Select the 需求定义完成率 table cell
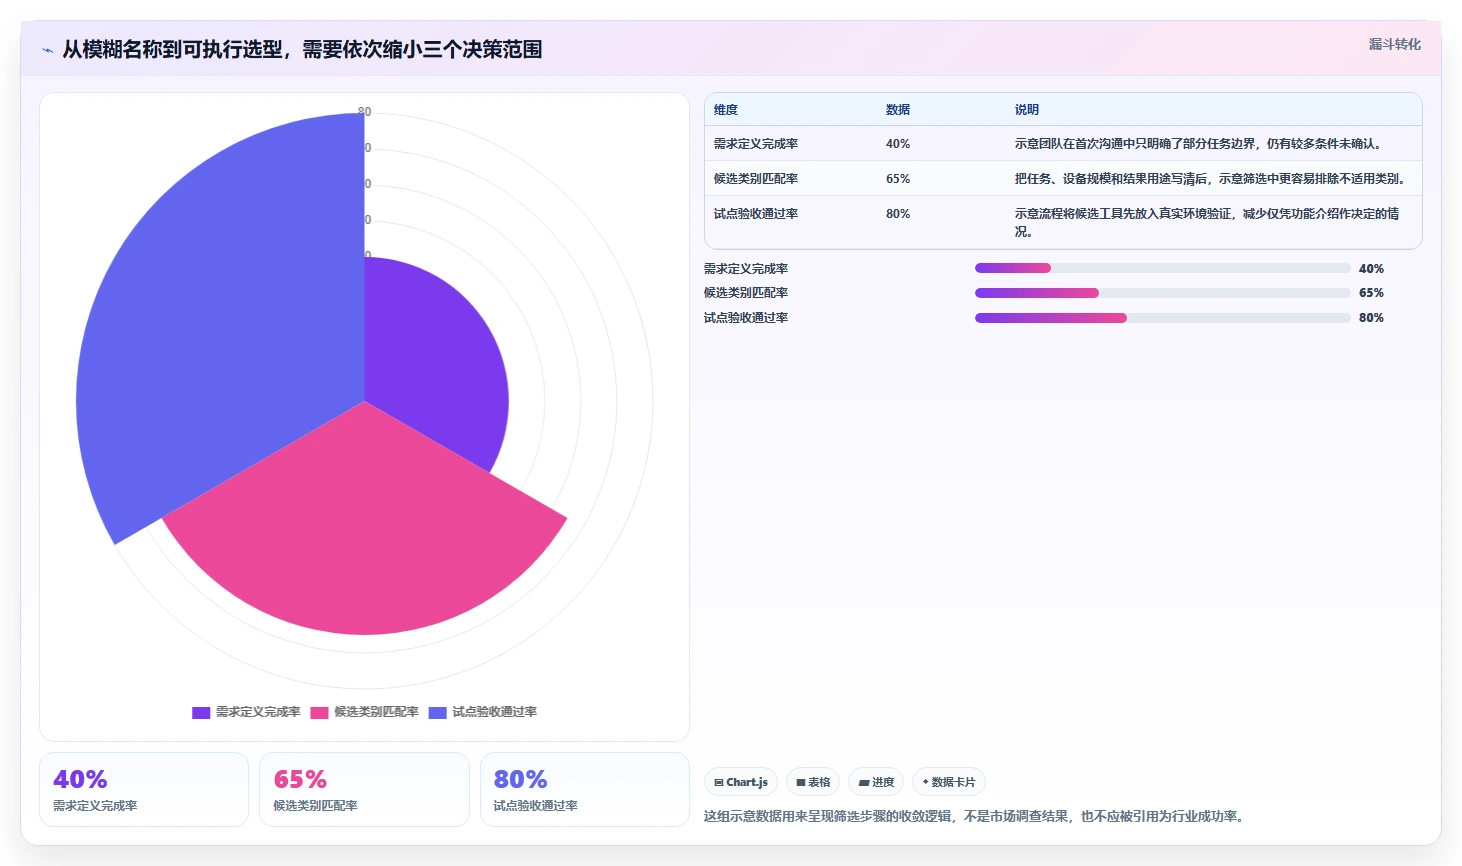The height and width of the screenshot is (866, 1462). tap(756, 144)
